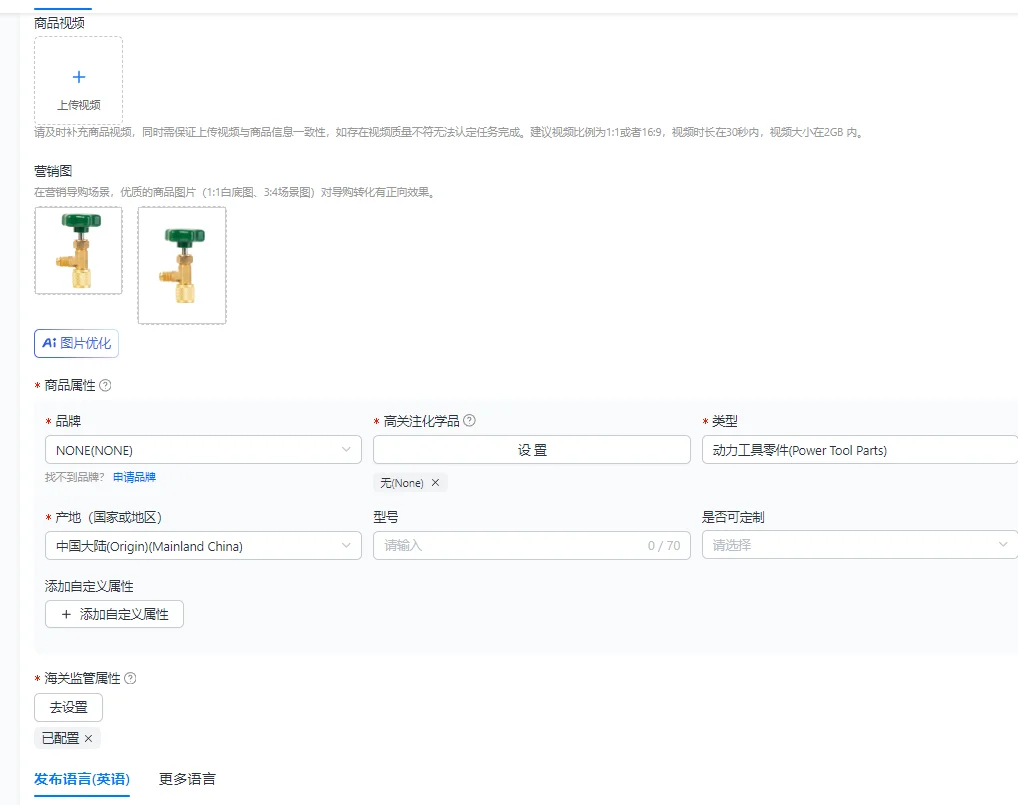Open the 是否可定制 dropdown
1018x805 pixels.
click(860, 545)
